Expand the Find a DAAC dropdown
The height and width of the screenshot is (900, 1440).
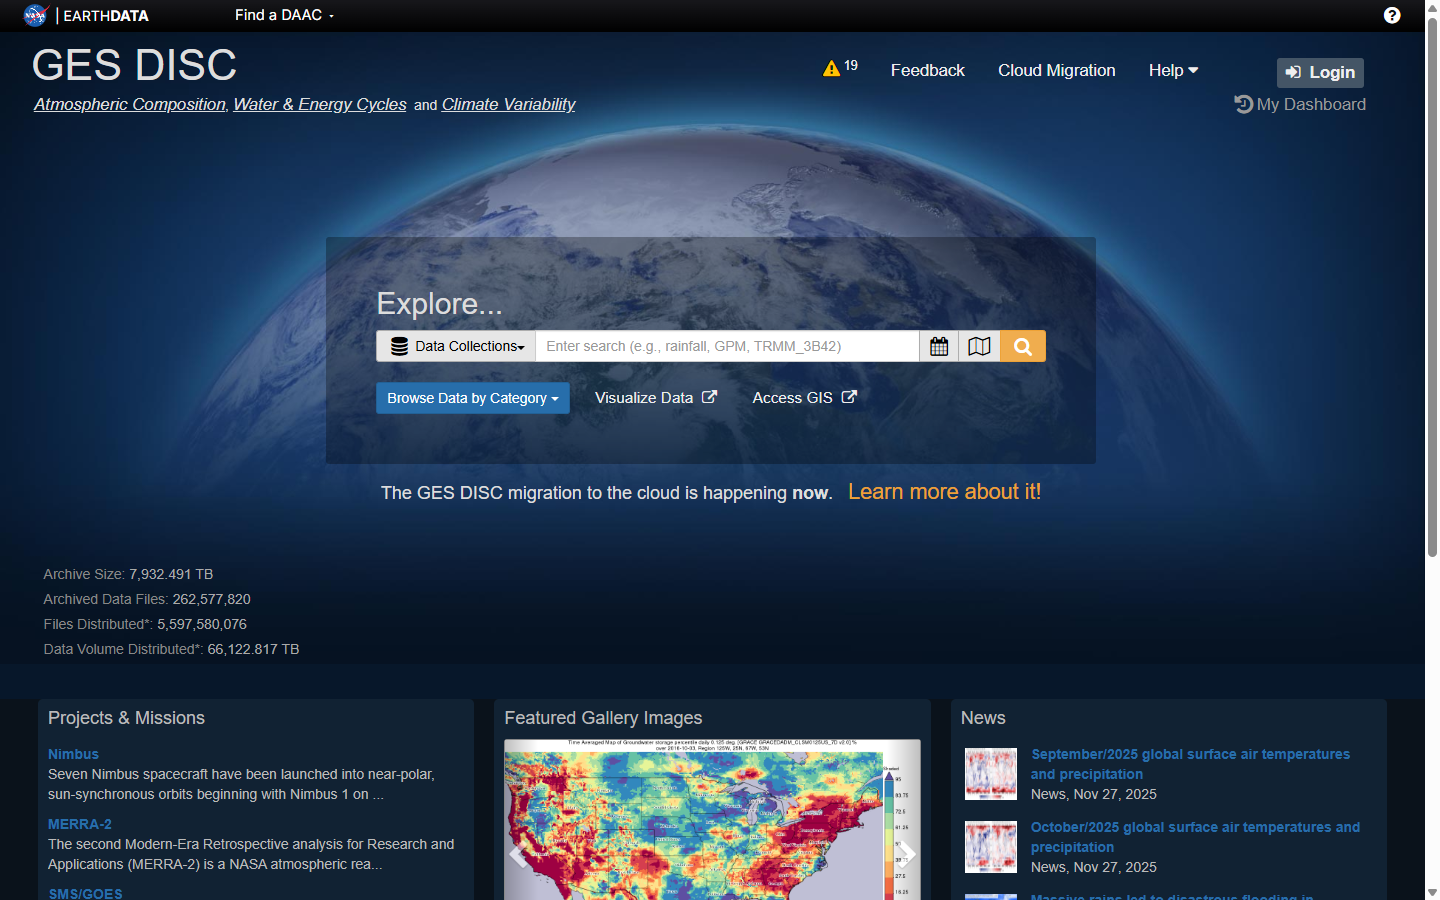tap(284, 15)
